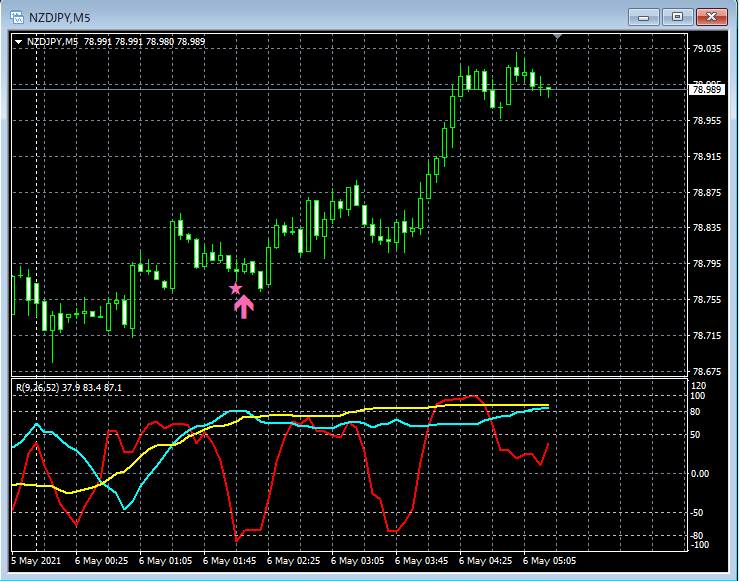Maximize the NZDJPY,M5 chart window
740x581 pixels.
(677, 17)
